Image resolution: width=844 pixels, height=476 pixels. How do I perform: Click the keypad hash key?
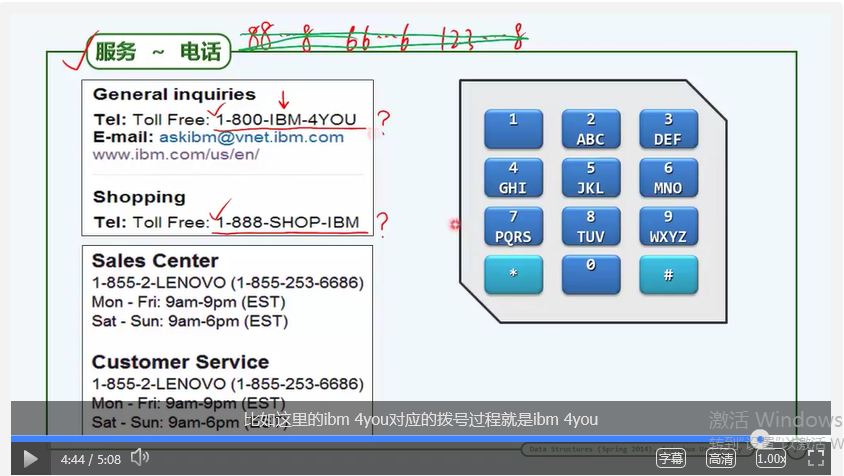pos(668,275)
